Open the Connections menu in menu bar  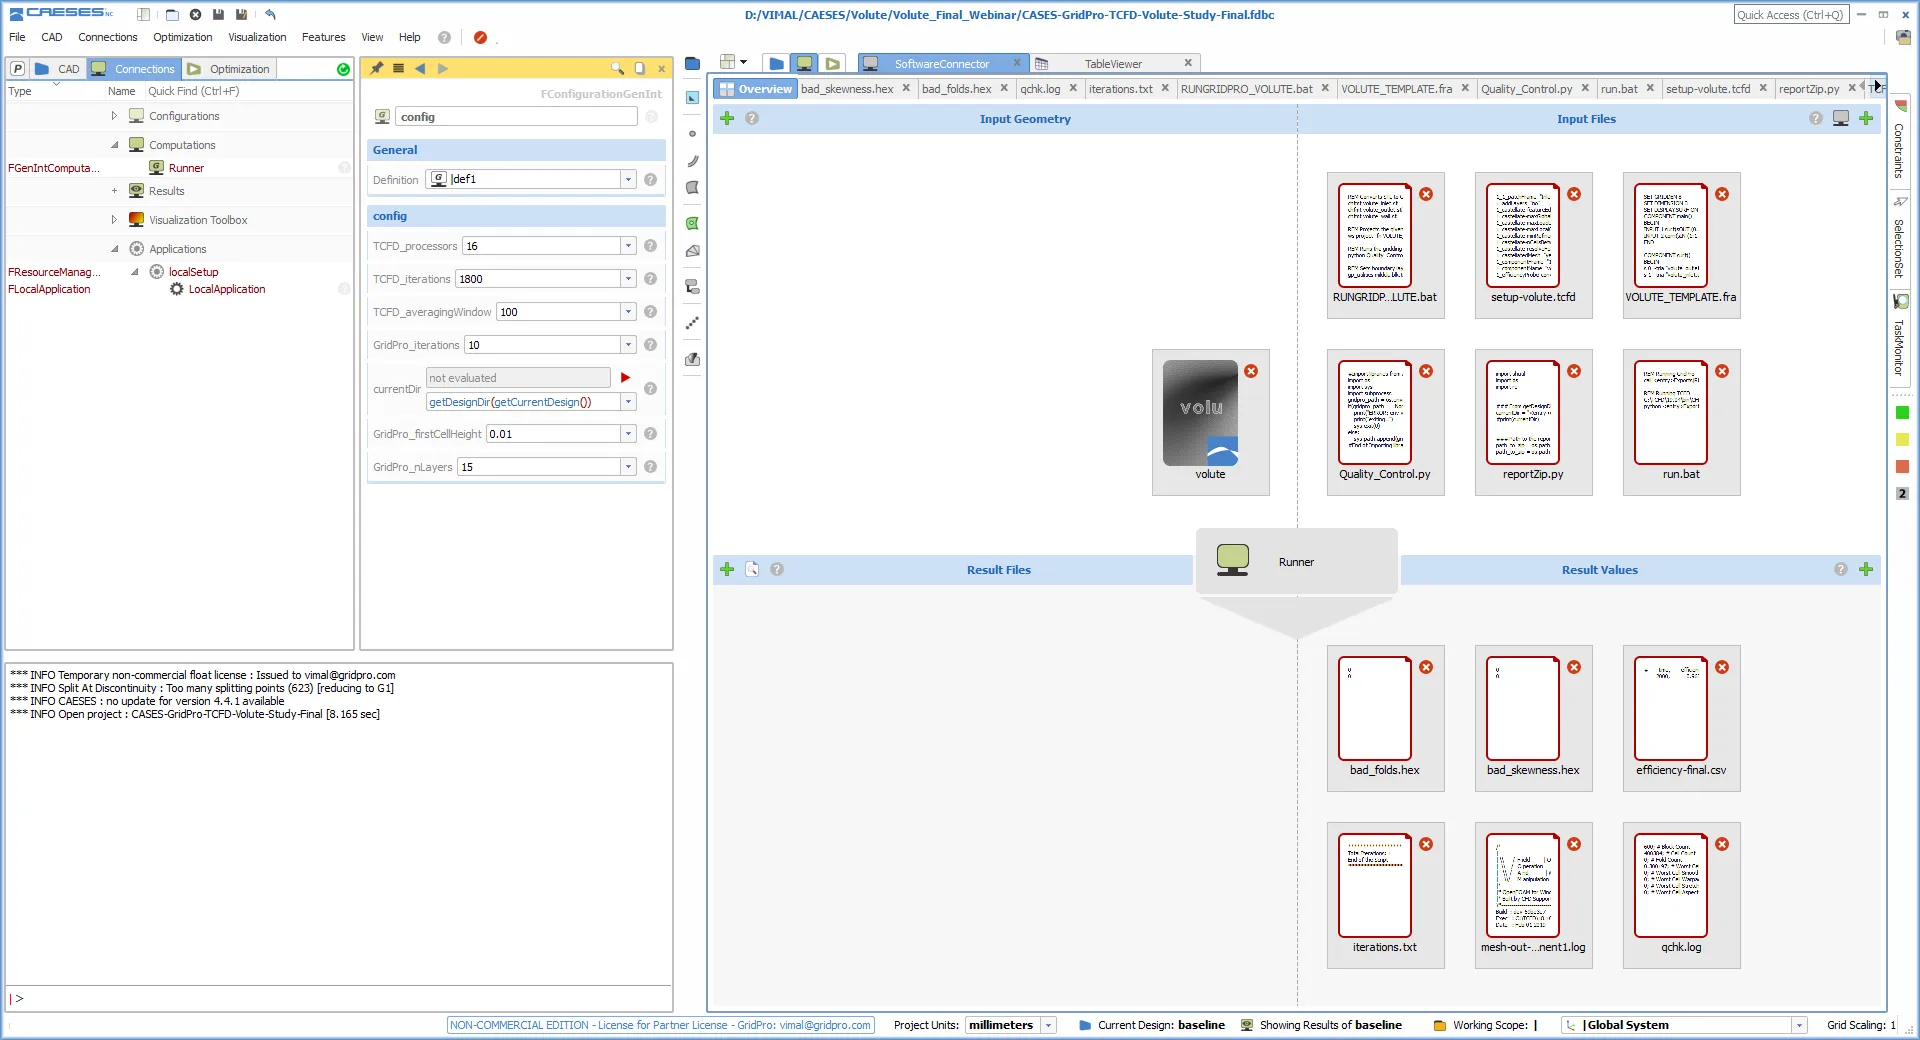click(x=108, y=37)
